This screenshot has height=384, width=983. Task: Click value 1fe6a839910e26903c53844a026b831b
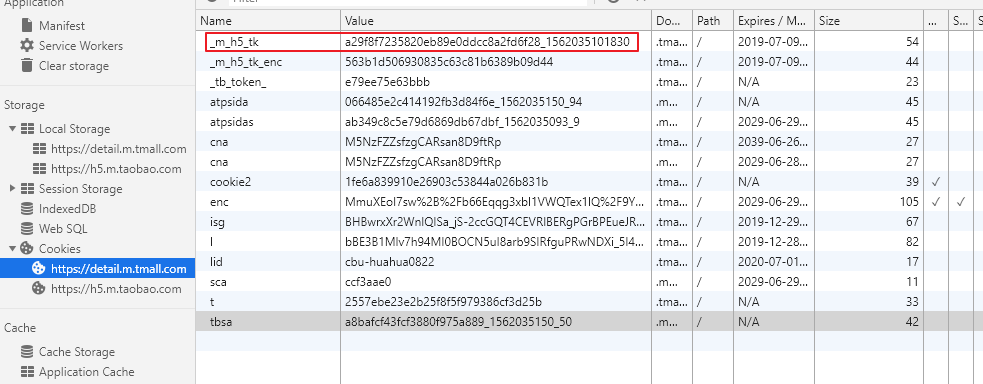click(446, 182)
